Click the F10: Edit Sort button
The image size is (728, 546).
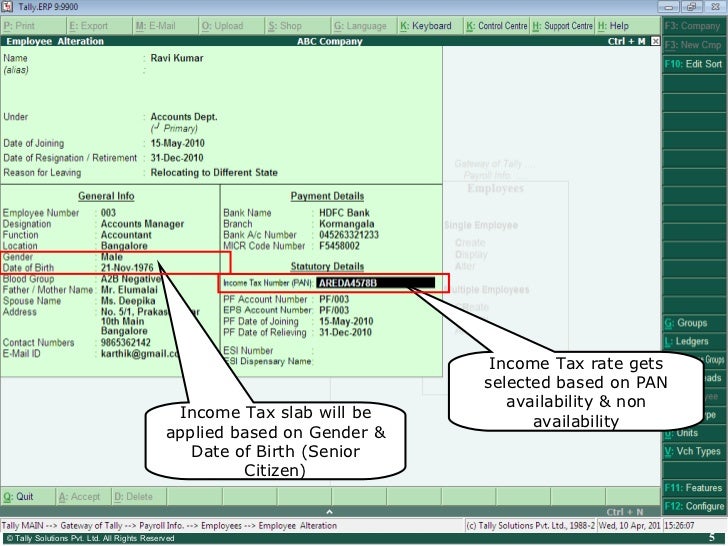[x=693, y=64]
